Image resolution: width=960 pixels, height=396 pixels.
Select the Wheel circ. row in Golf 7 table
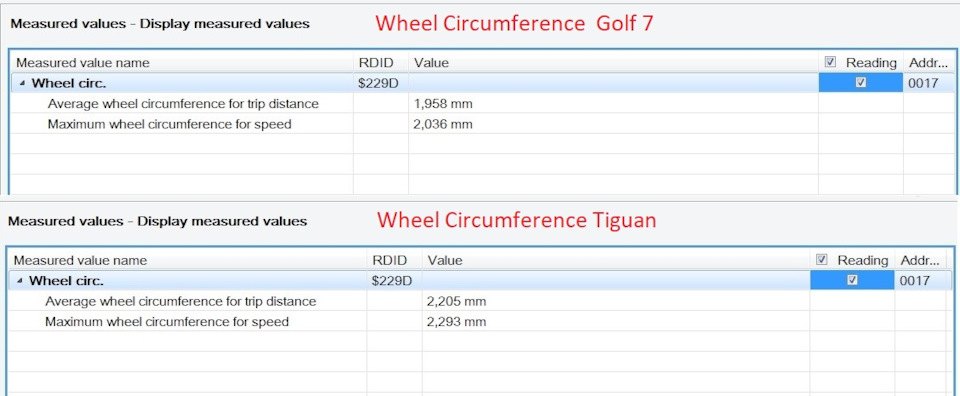coord(482,83)
